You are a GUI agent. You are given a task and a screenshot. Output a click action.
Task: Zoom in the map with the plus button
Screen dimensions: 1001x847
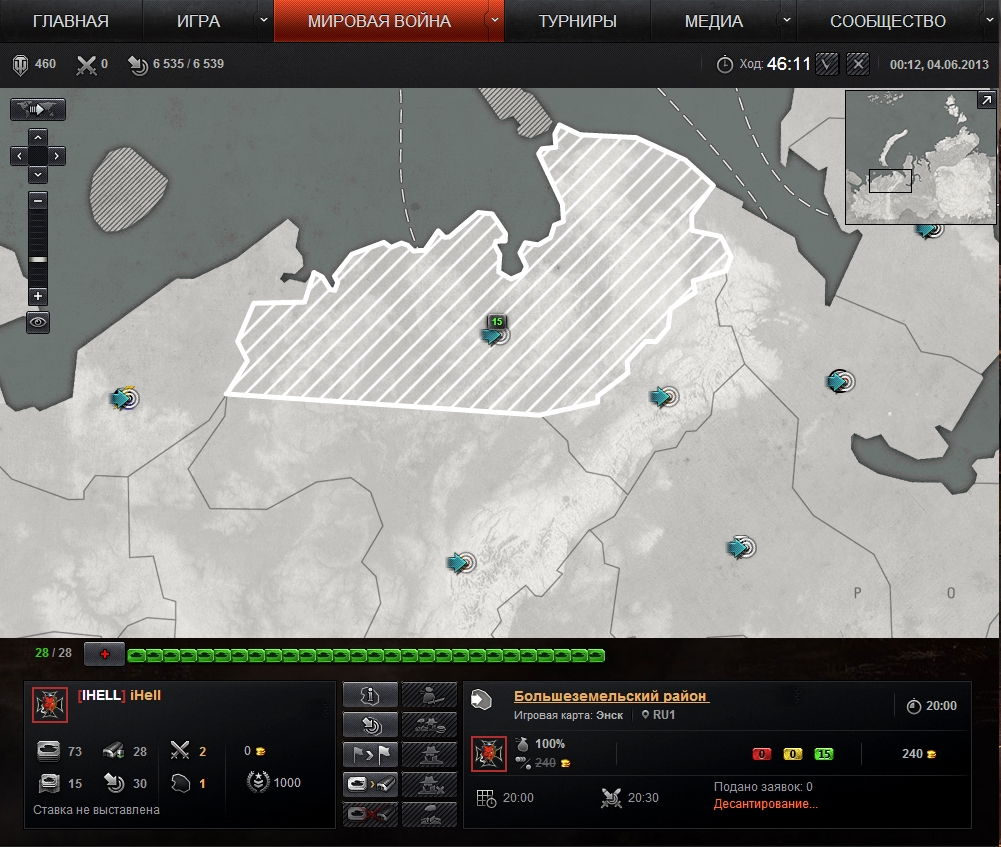coord(38,296)
